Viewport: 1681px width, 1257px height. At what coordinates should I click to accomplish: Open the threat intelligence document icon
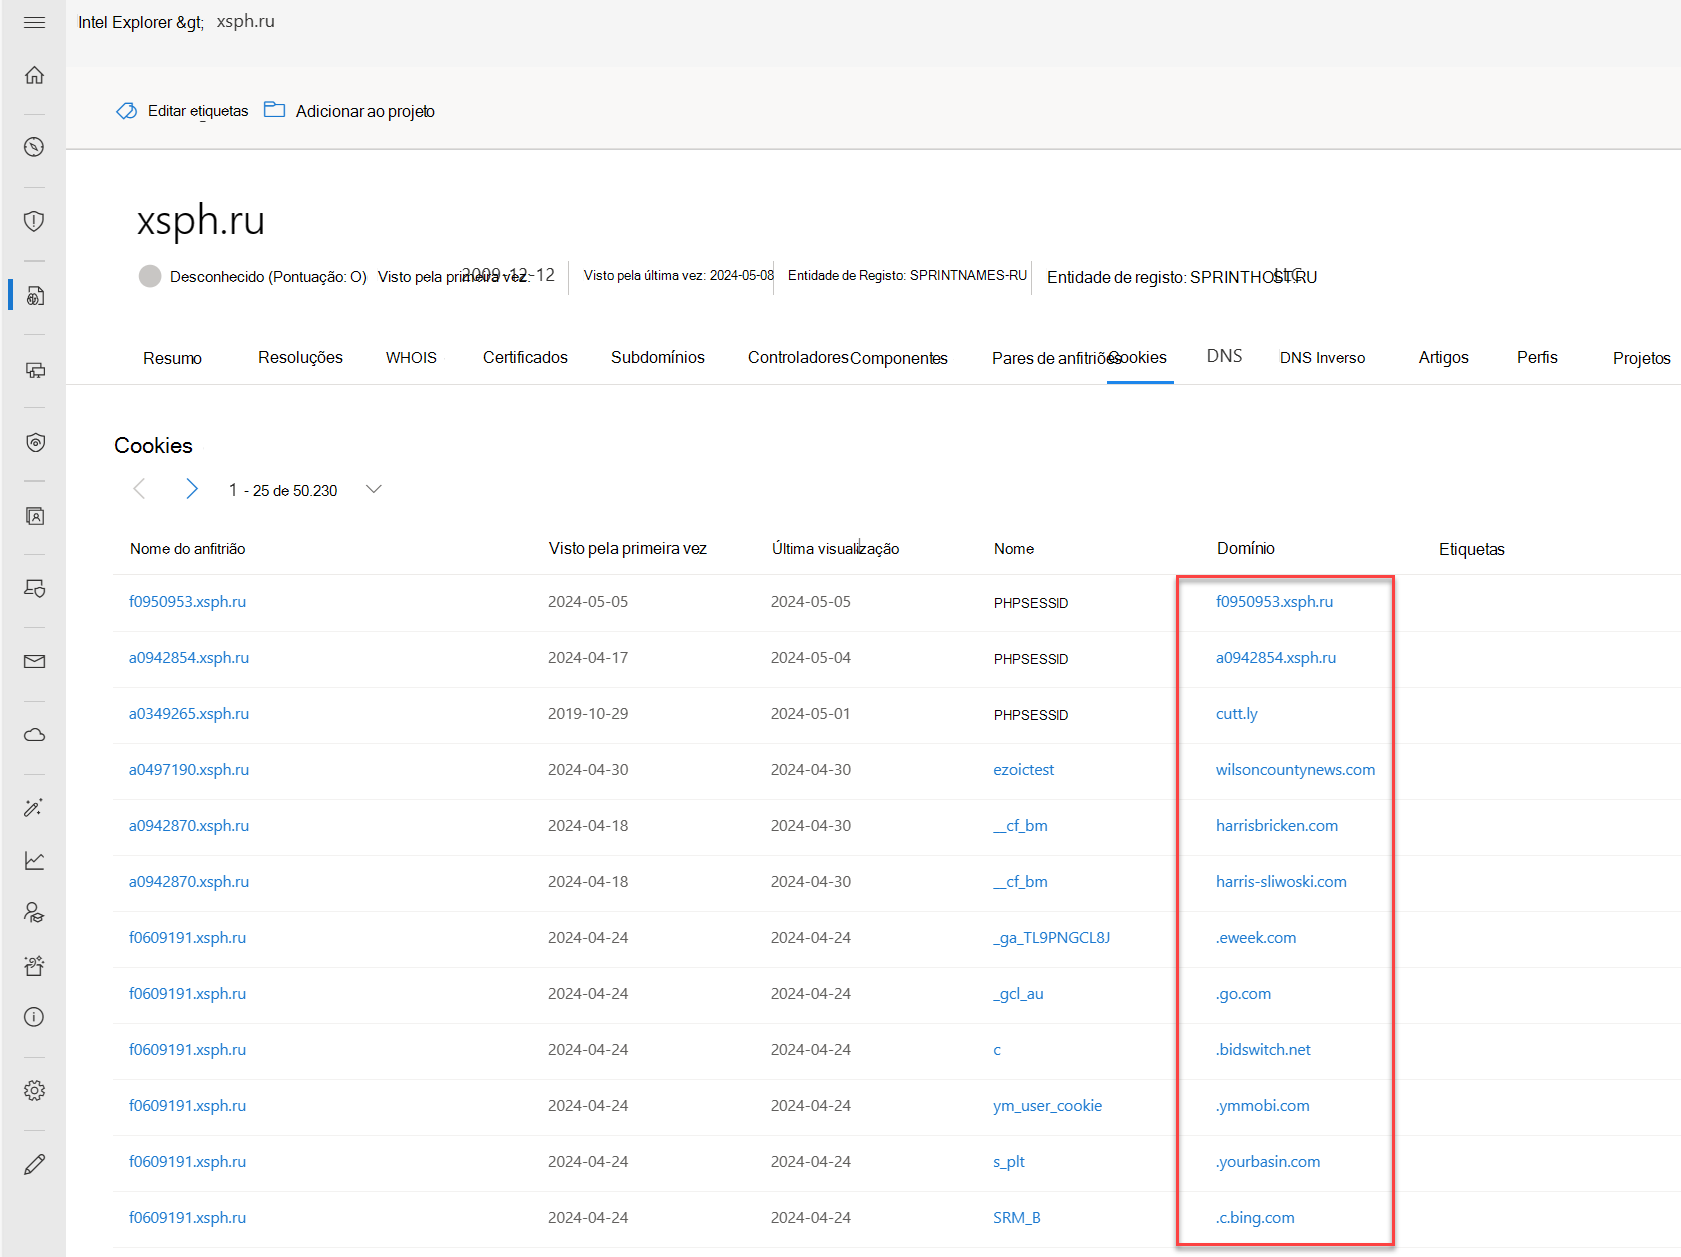coord(34,295)
